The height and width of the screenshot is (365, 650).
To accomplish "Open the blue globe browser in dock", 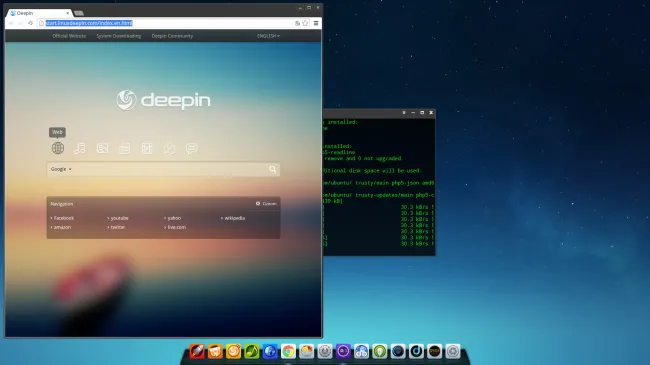I will 270,351.
